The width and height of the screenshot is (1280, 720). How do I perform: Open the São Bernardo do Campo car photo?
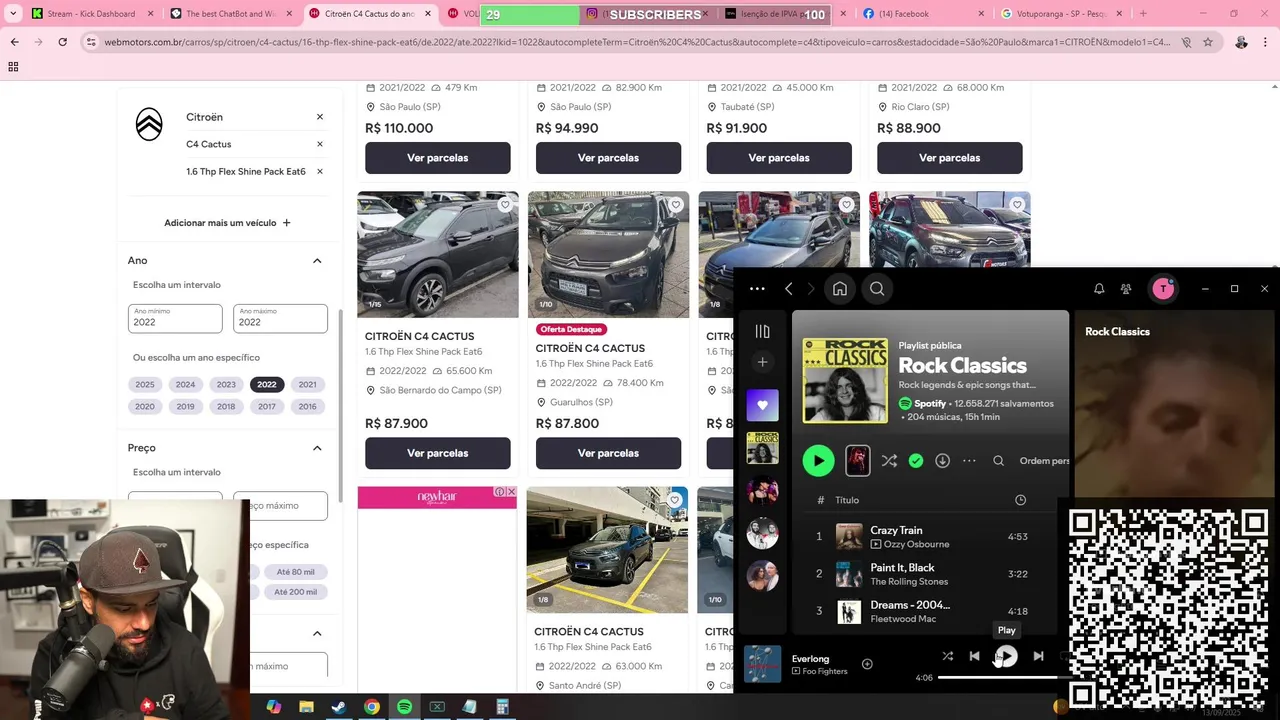(x=438, y=254)
